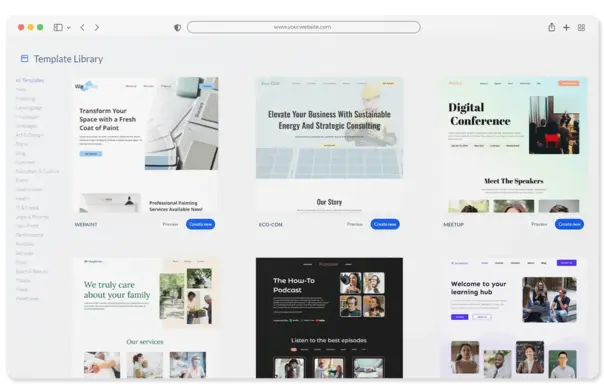Click the WEPAINT template name

(86, 224)
